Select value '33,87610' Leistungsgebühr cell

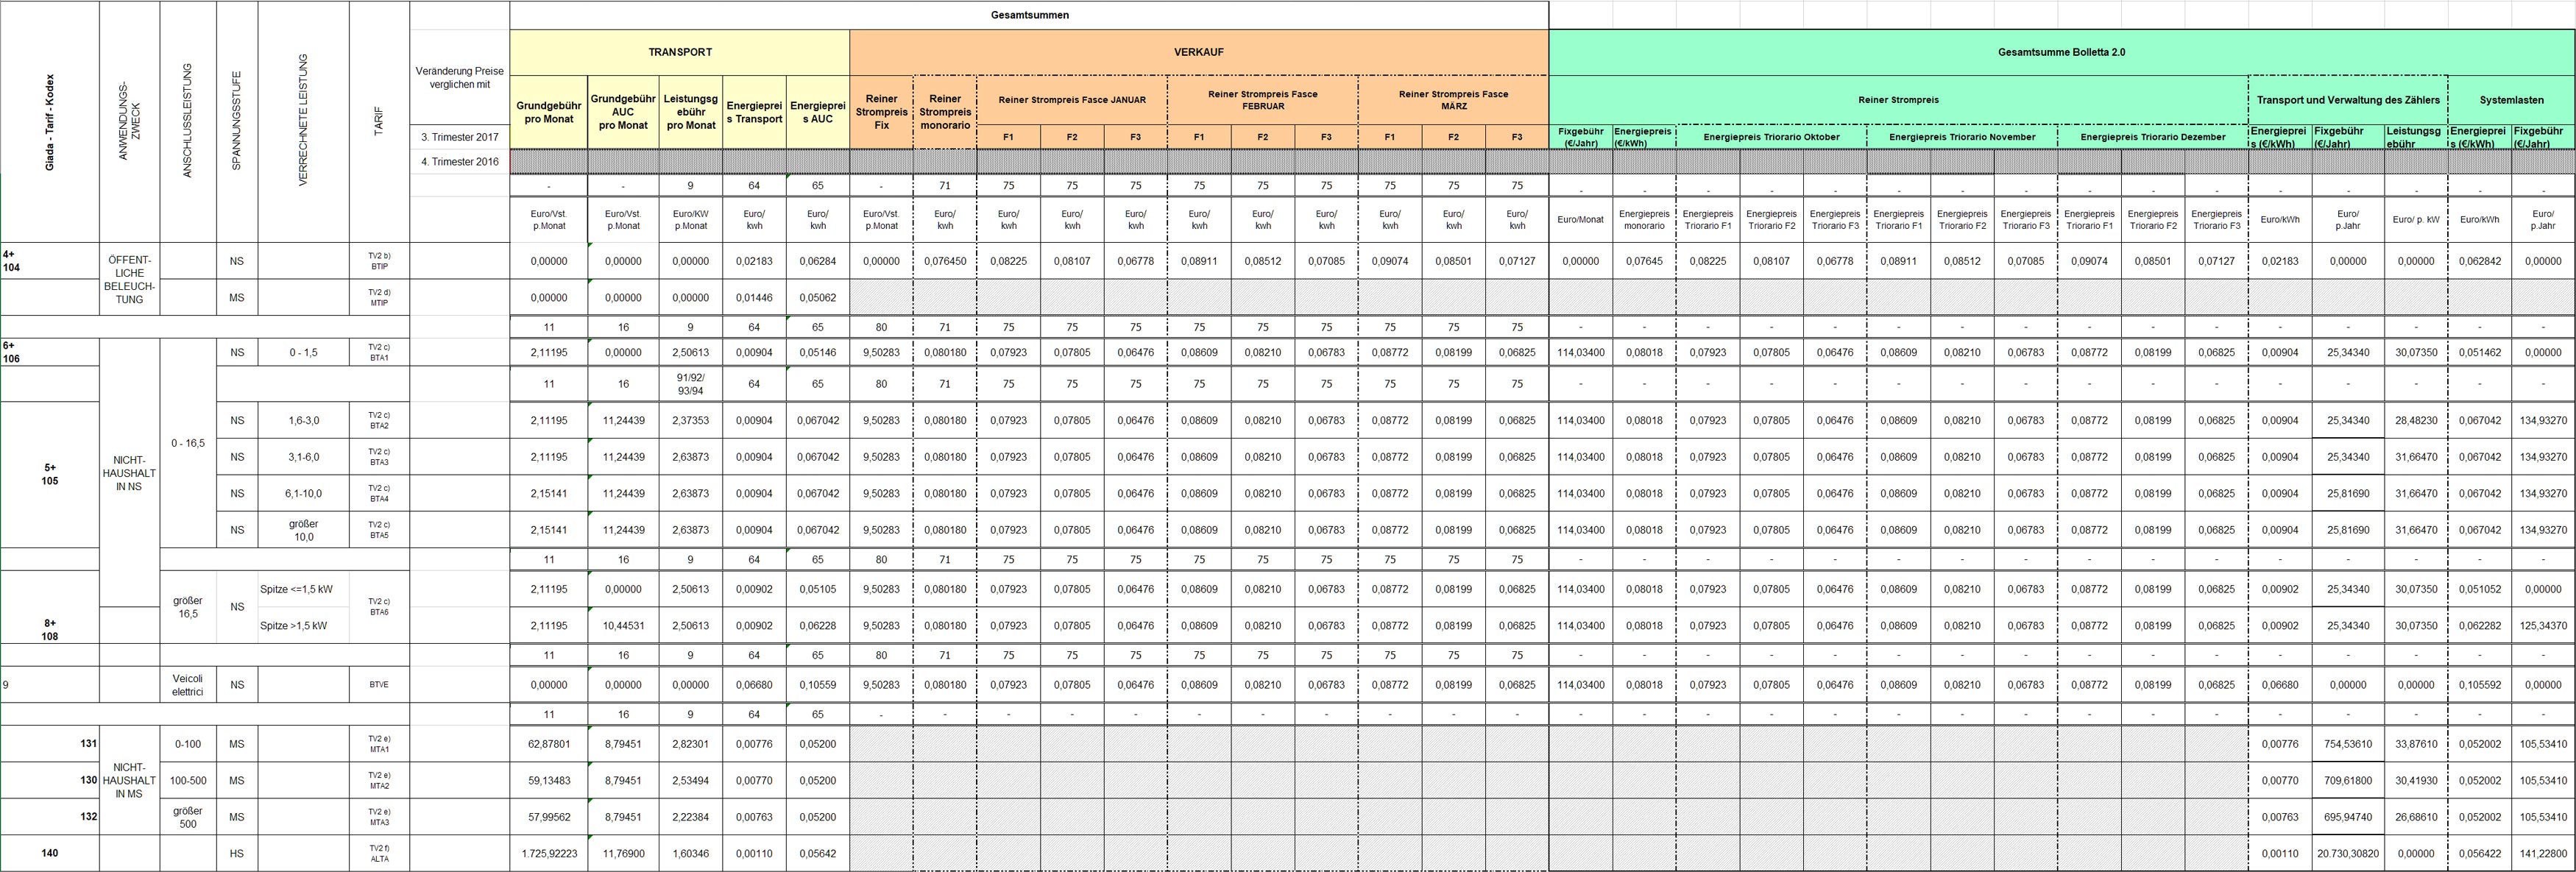coord(2416,744)
